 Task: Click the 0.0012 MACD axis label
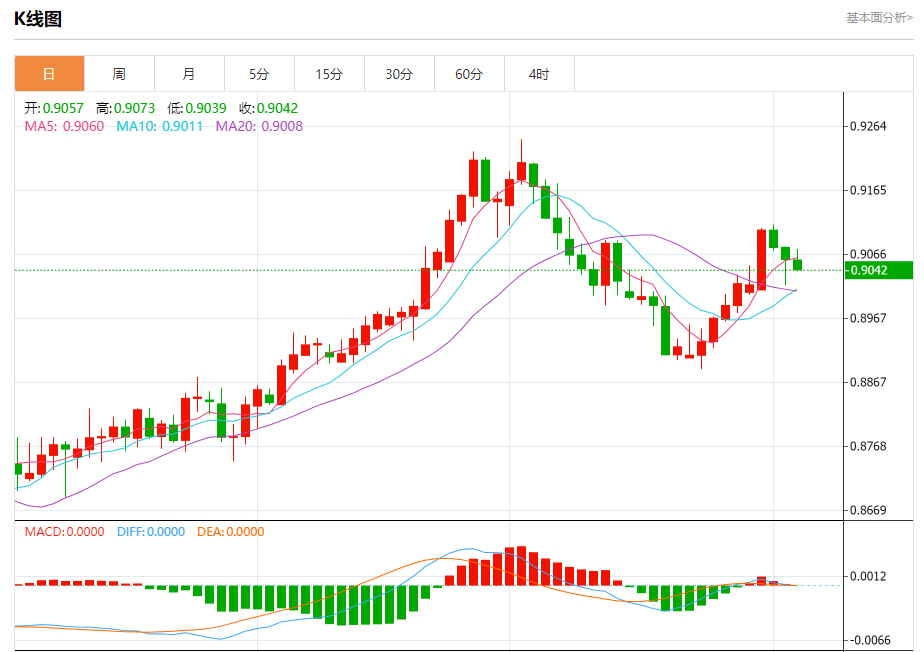pos(868,577)
